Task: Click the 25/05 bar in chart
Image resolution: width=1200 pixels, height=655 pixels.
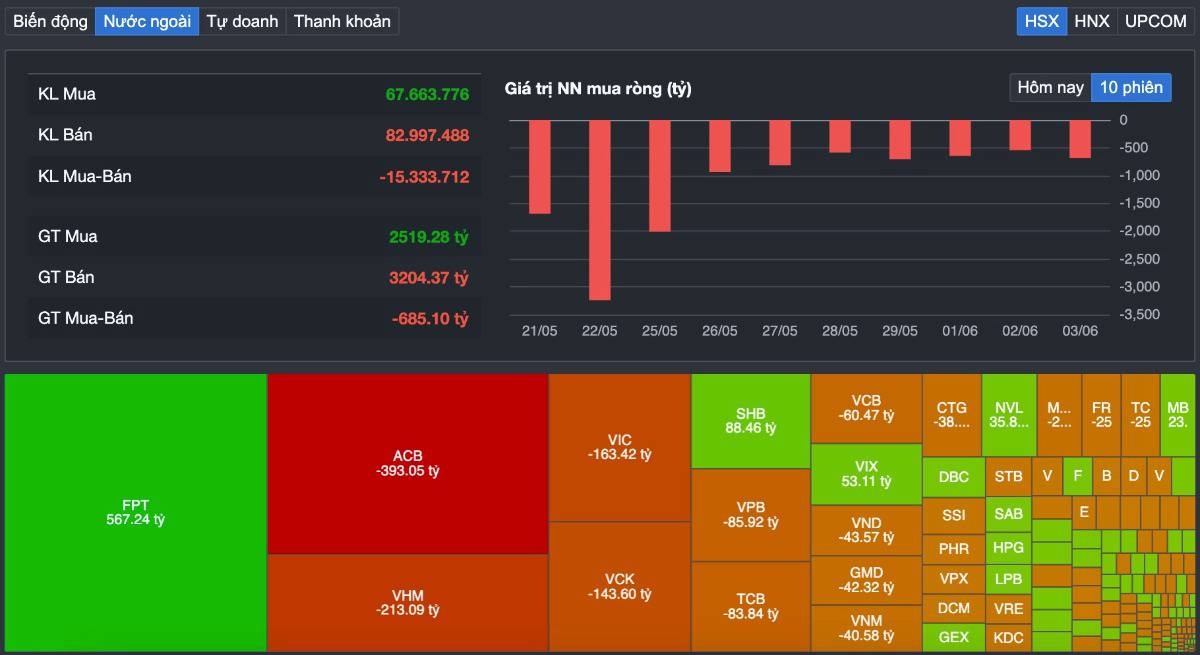Action: 660,176
